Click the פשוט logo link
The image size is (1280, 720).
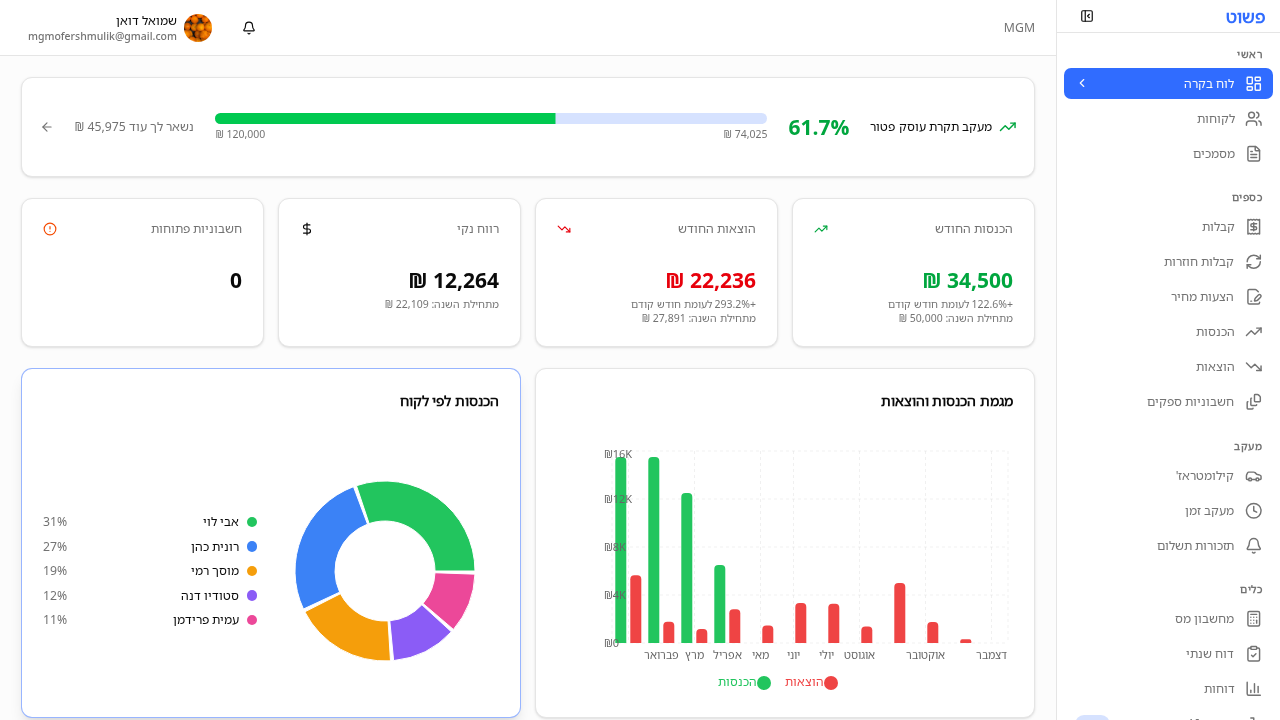click(x=1245, y=17)
